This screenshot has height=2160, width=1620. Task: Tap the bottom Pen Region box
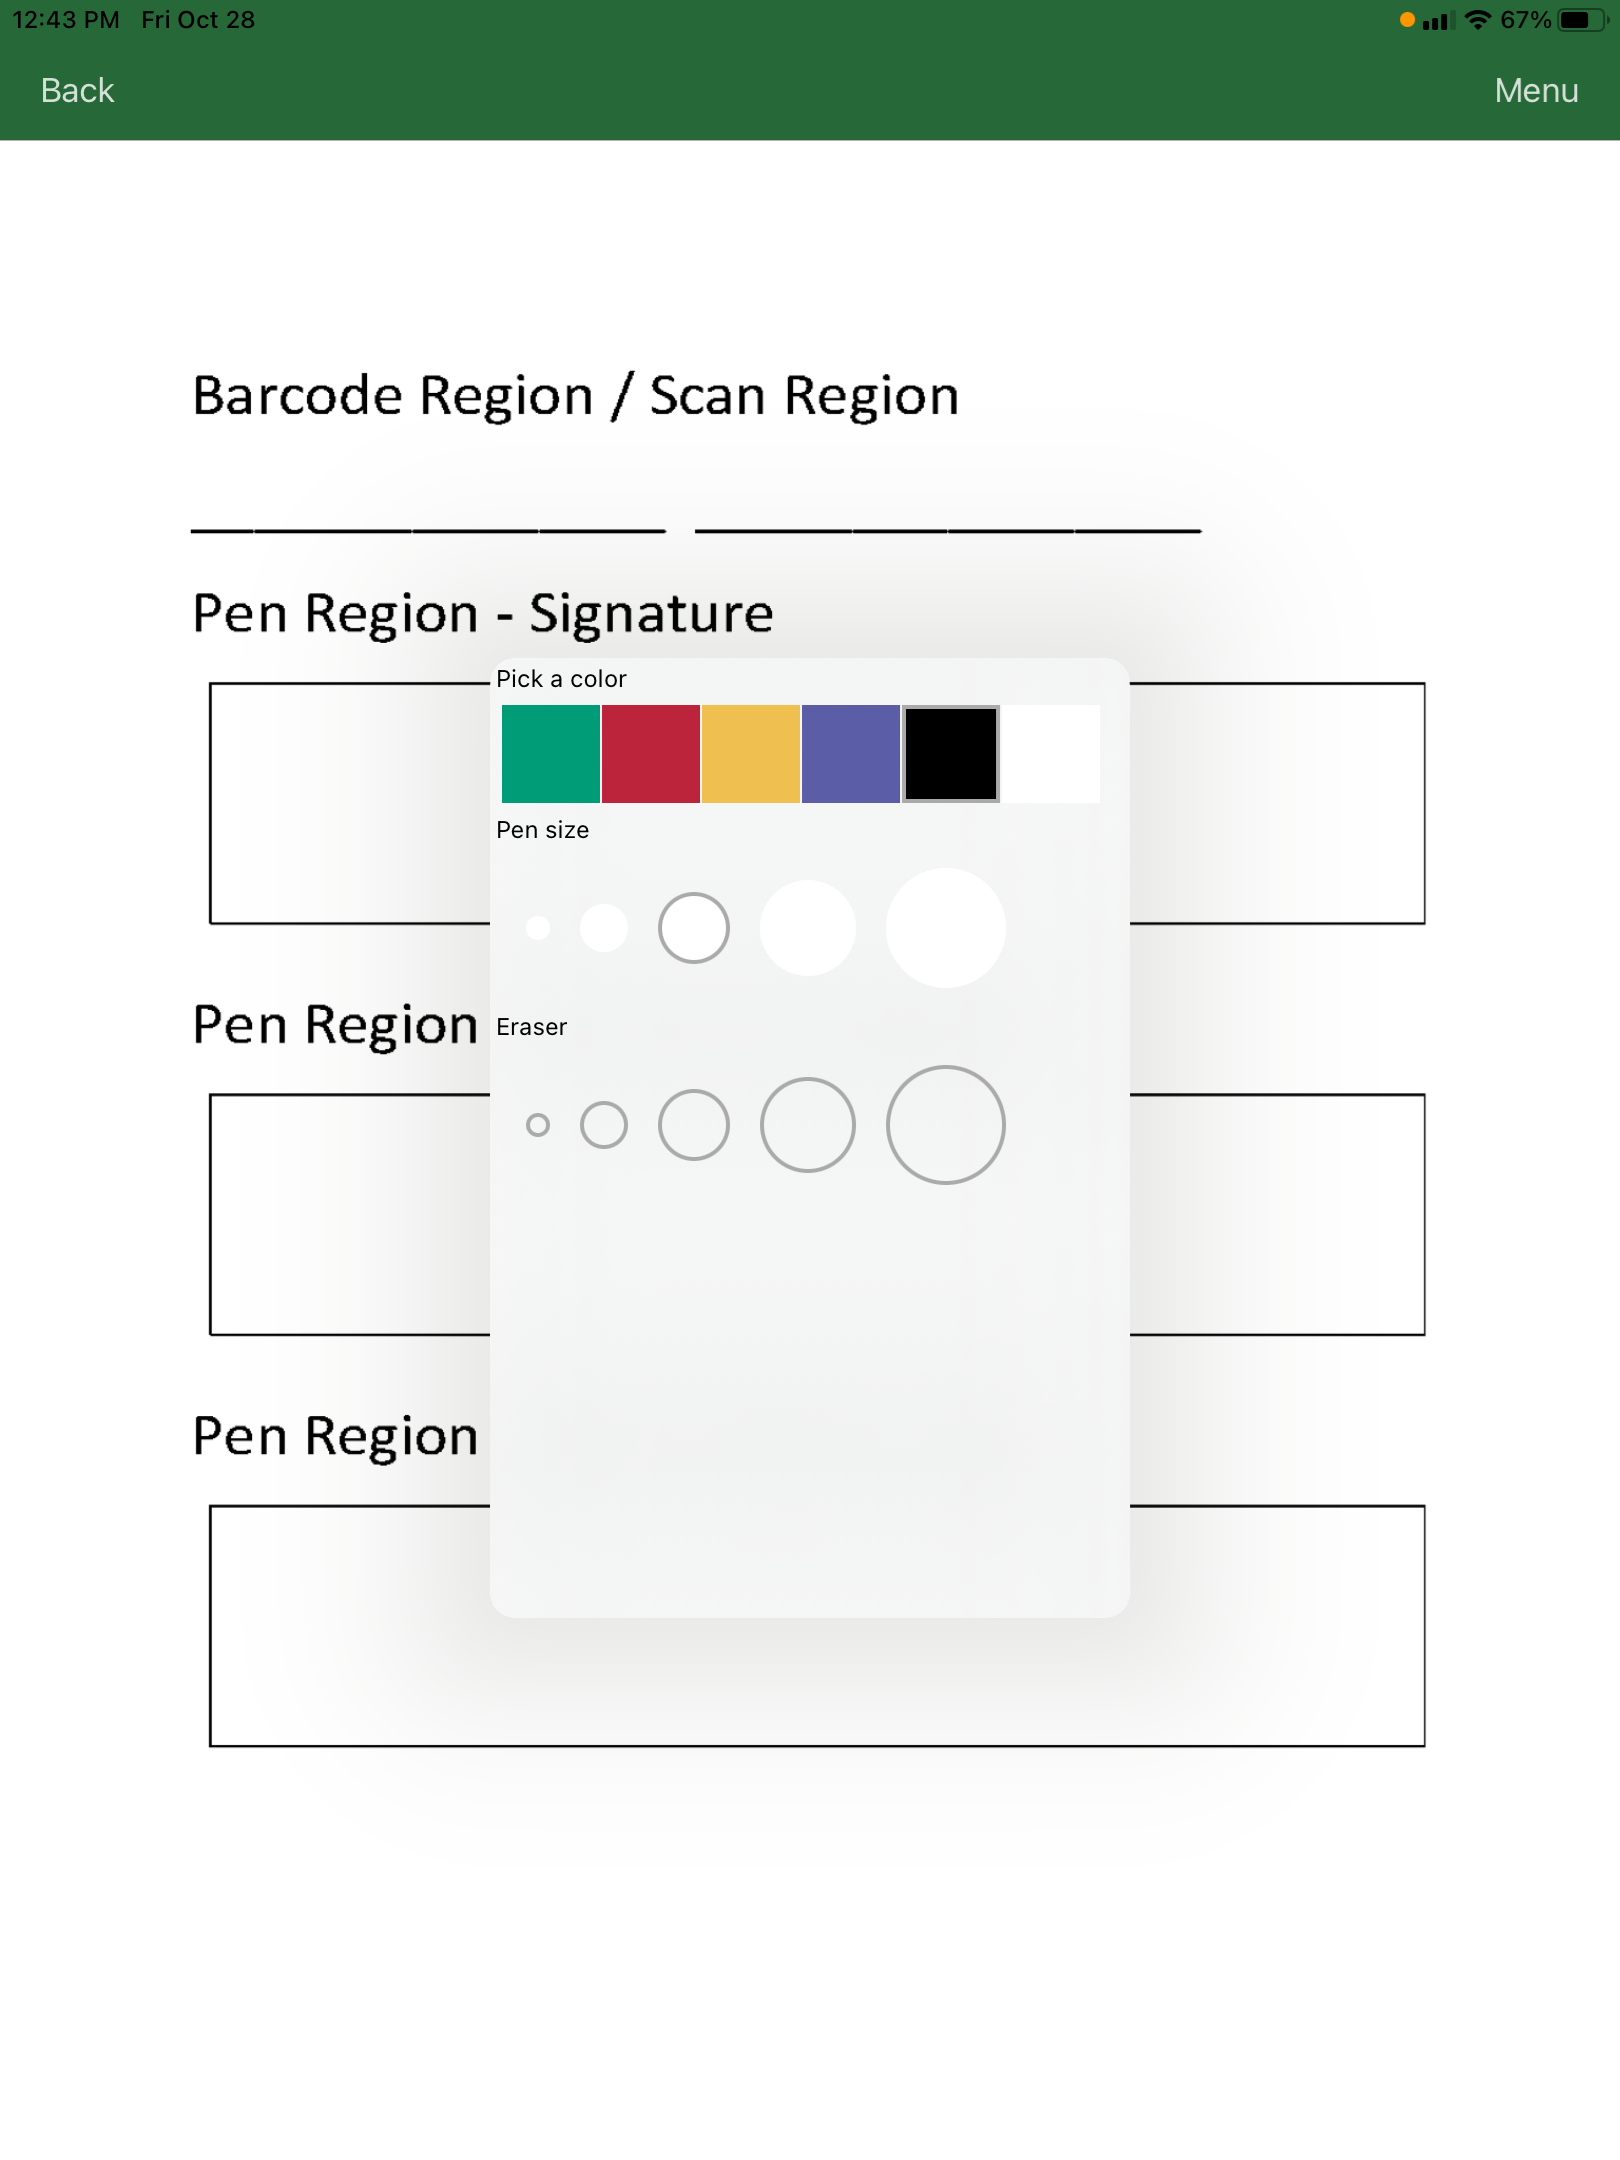(817, 1626)
